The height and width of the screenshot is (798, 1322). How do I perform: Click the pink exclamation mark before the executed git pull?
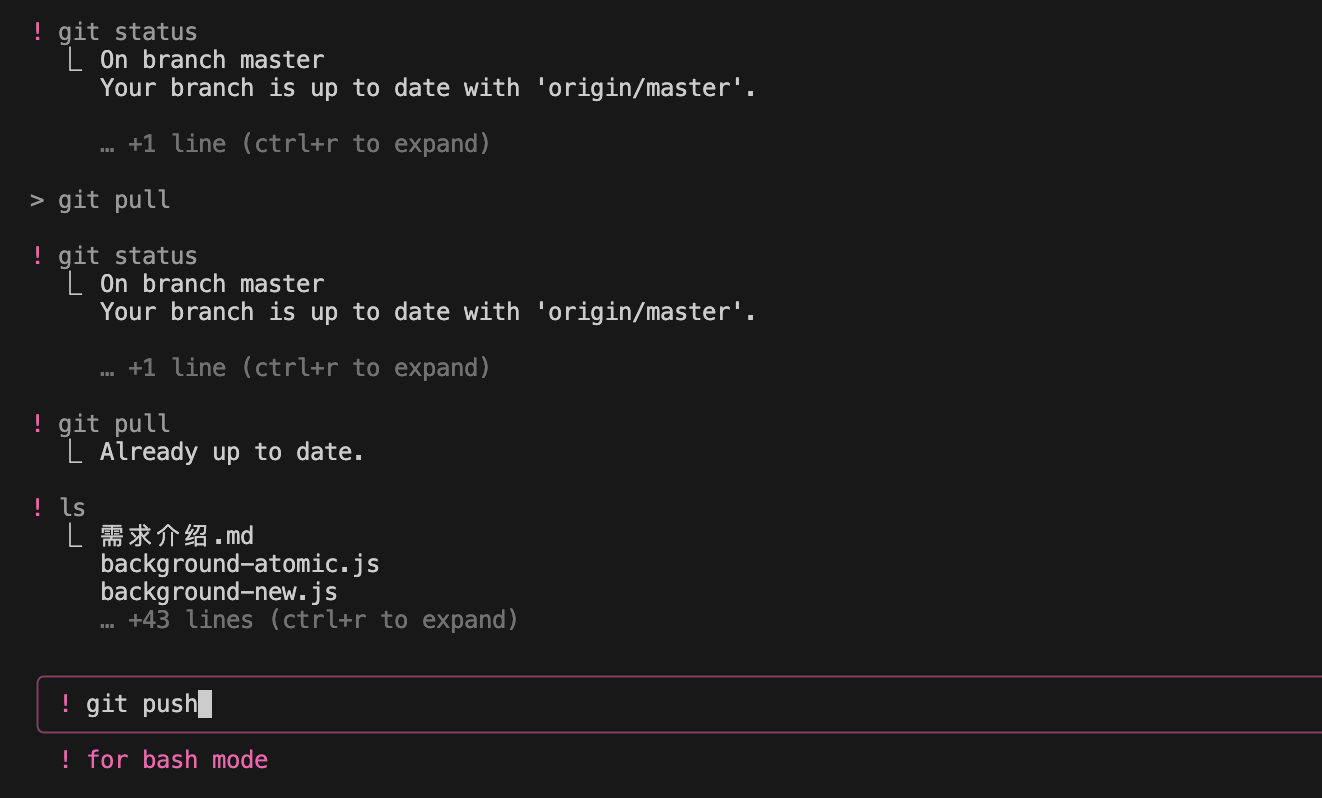(x=38, y=423)
